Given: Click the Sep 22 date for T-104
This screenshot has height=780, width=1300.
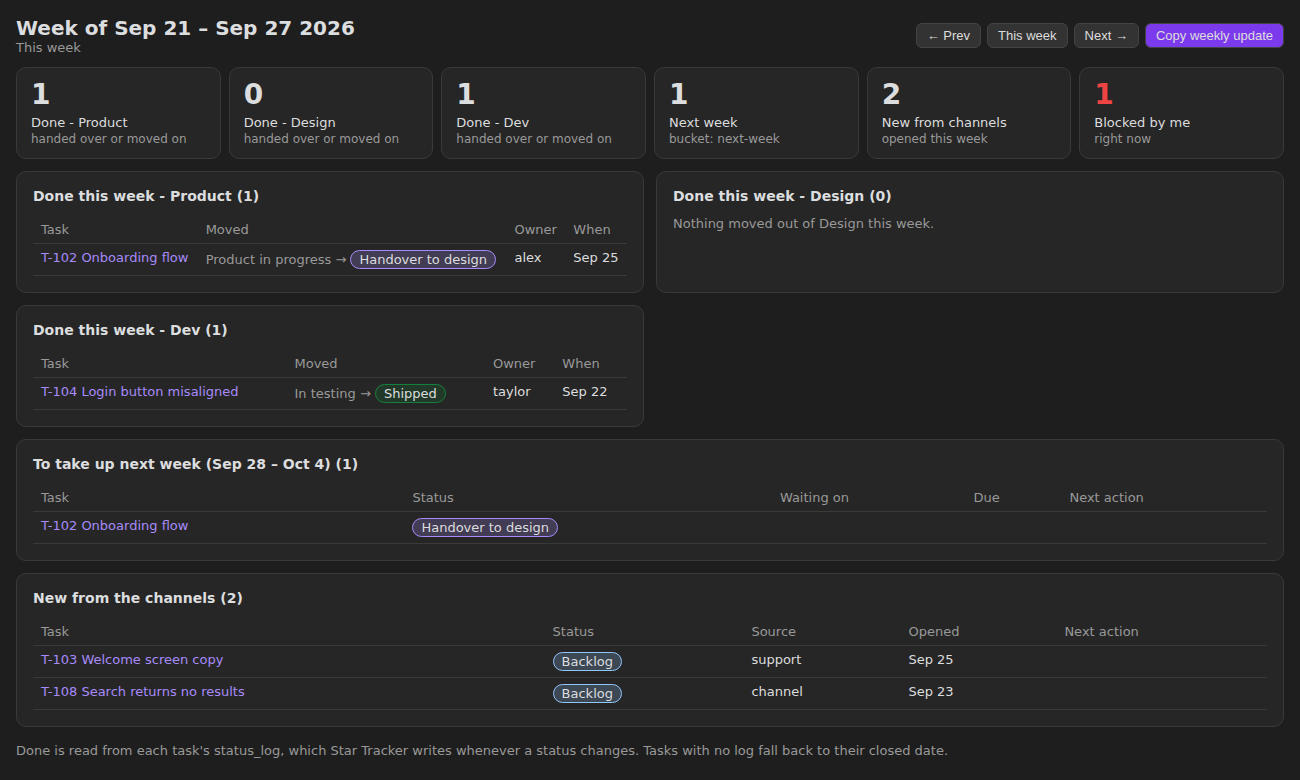Looking at the screenshot, I should pos(585,392).
